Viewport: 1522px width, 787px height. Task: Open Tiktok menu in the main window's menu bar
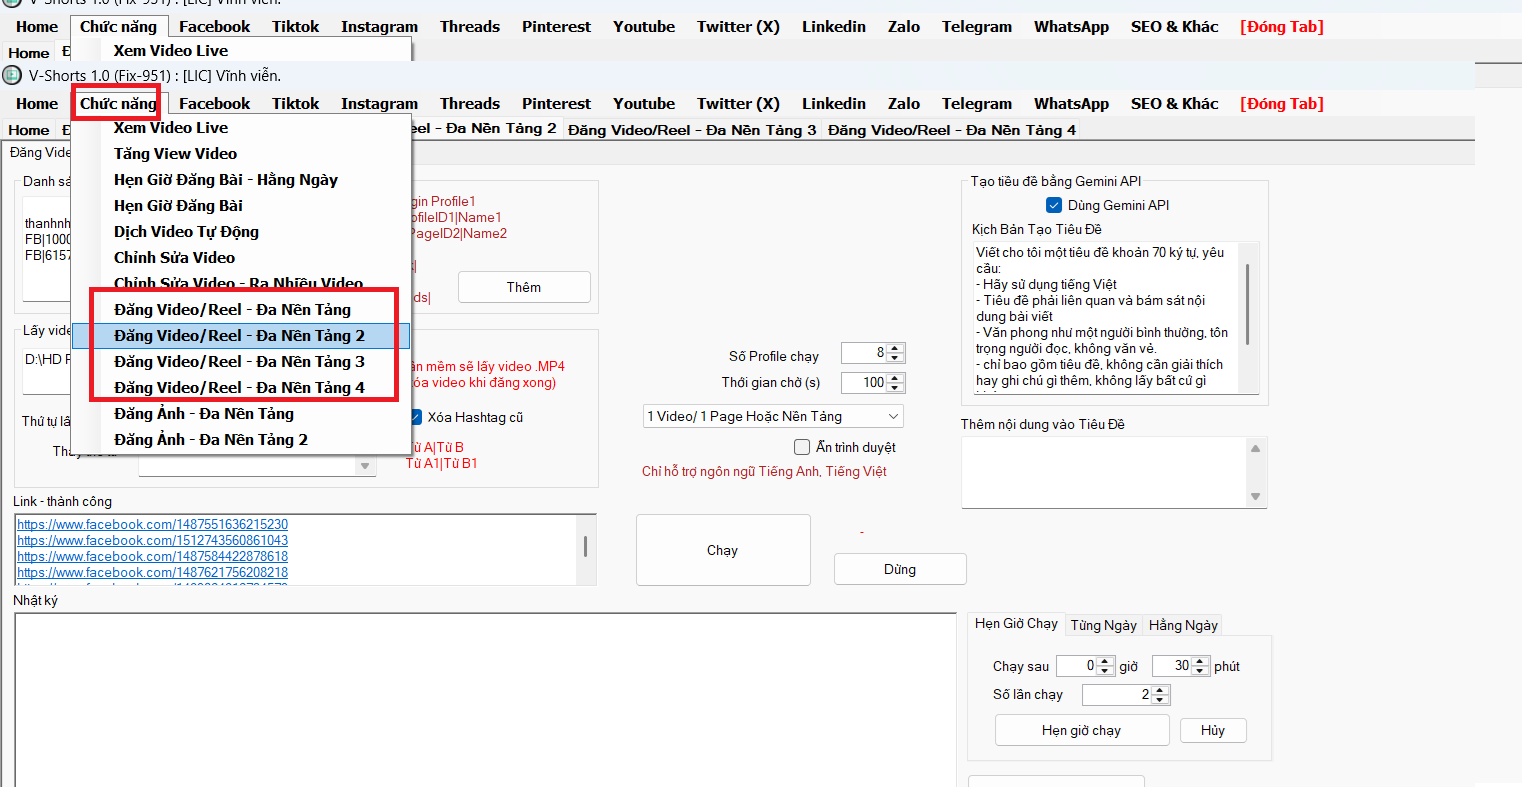tap(296, 104)
